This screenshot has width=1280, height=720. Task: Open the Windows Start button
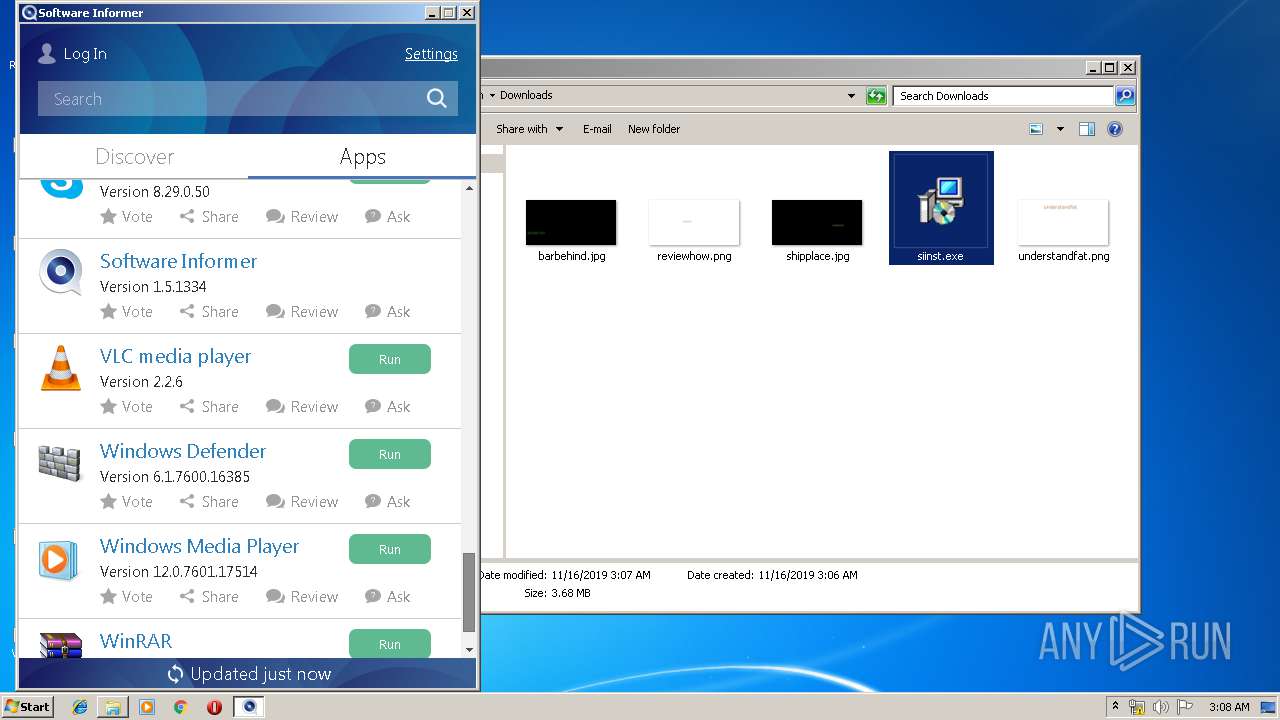[27, 707]
